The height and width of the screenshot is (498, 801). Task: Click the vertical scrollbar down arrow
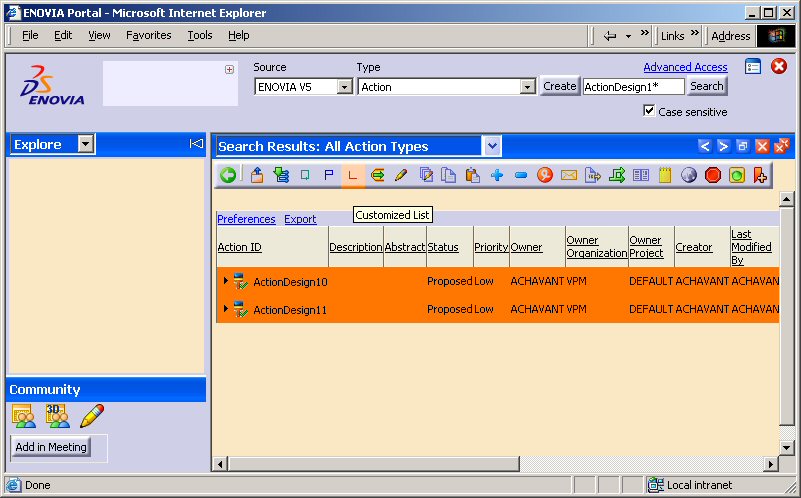[787, 448]
